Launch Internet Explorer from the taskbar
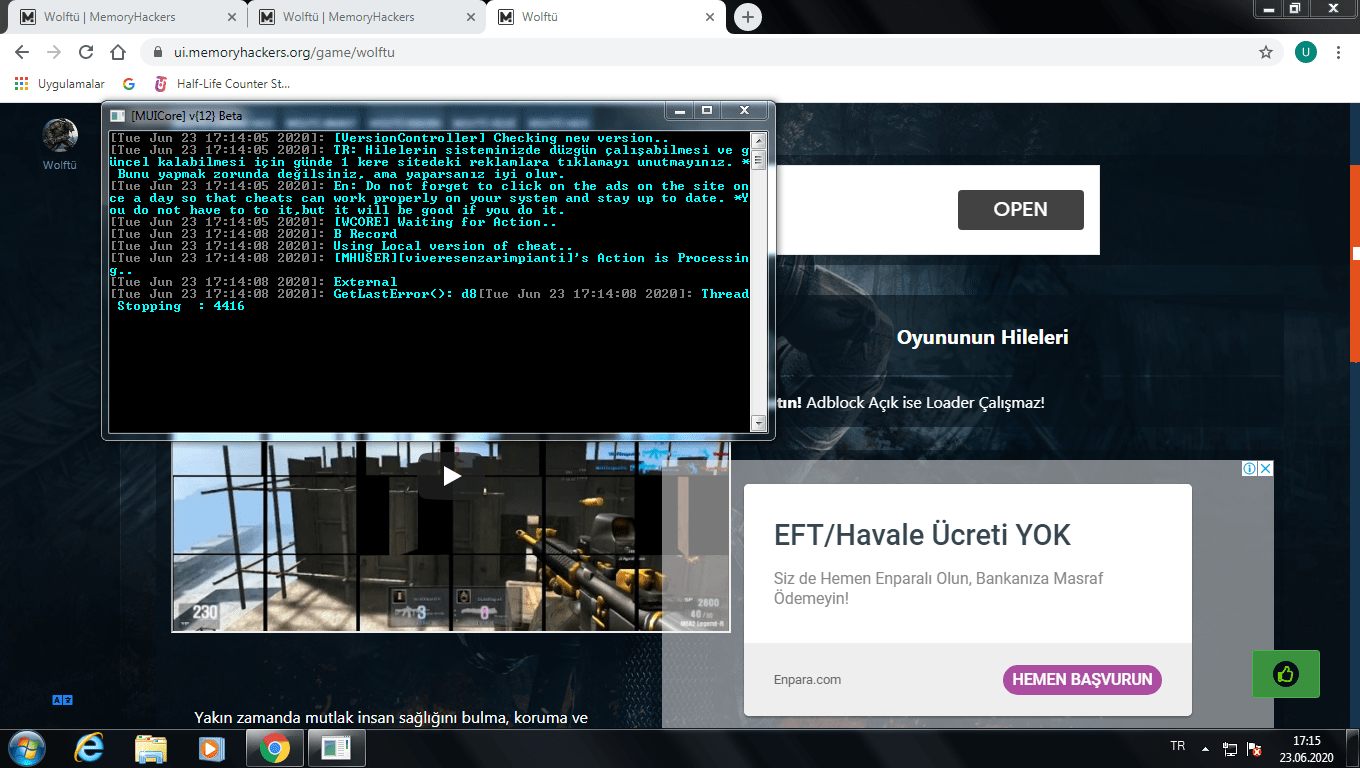The width and height of the screenshot is (1360, 768). (90, 748)
